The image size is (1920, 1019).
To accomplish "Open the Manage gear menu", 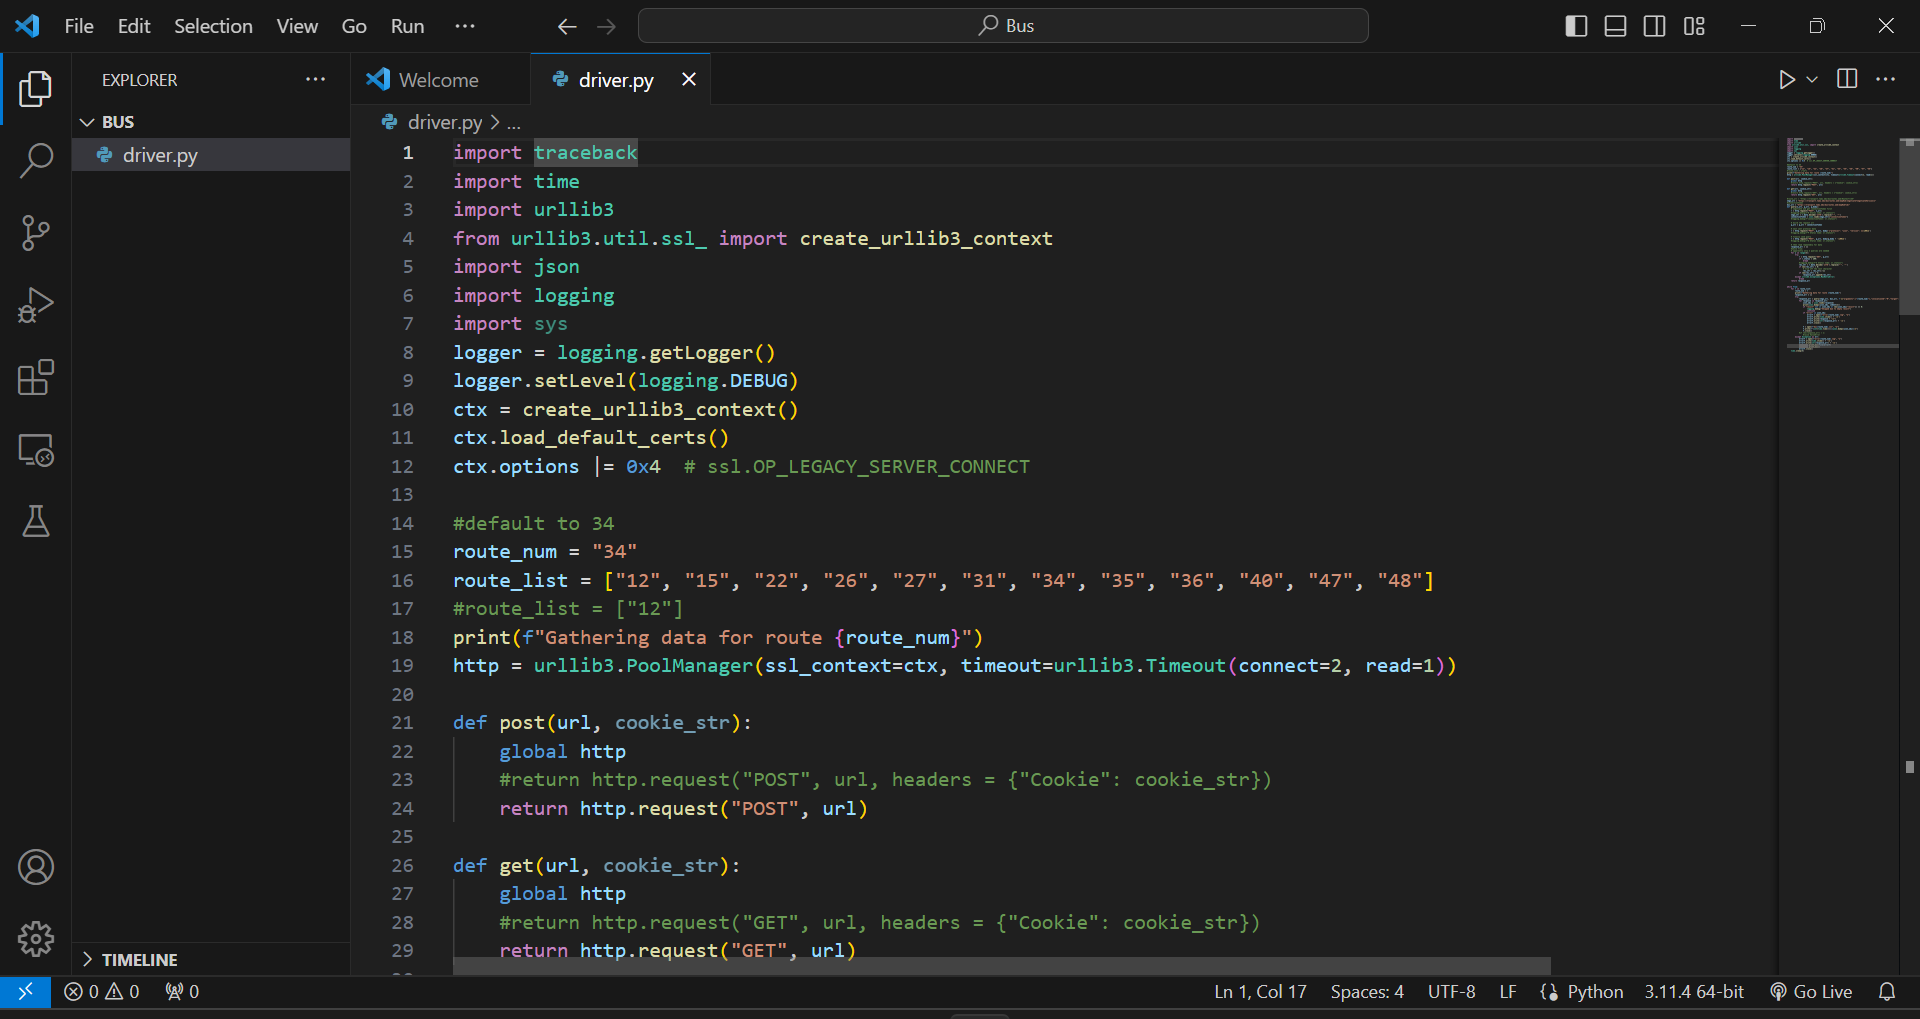I will tap(36, 938).
